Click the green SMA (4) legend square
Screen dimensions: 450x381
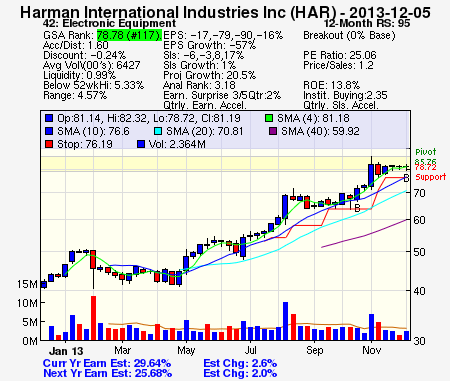pos(269,118)
